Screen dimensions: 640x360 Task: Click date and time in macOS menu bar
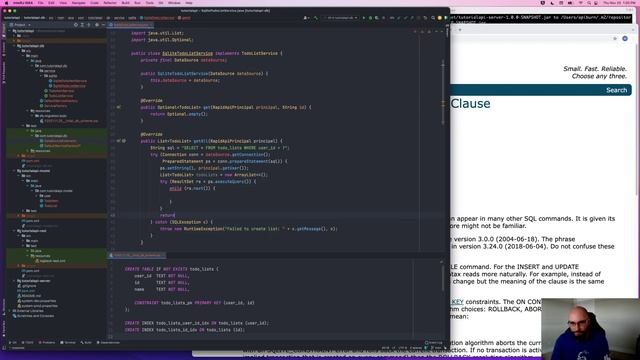click(619, 3)
